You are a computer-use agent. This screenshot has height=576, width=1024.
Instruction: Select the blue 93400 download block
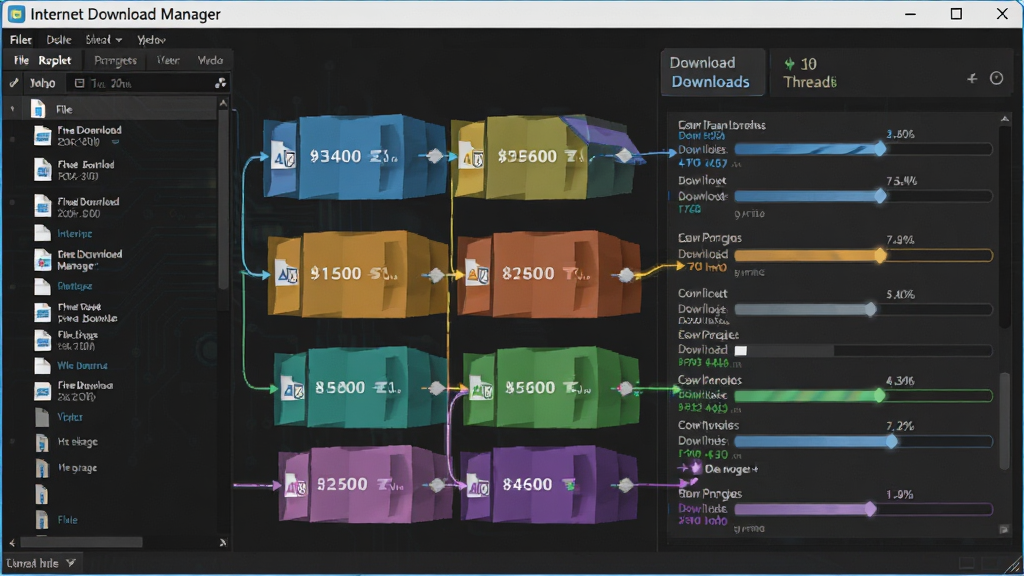click(355, 157)
